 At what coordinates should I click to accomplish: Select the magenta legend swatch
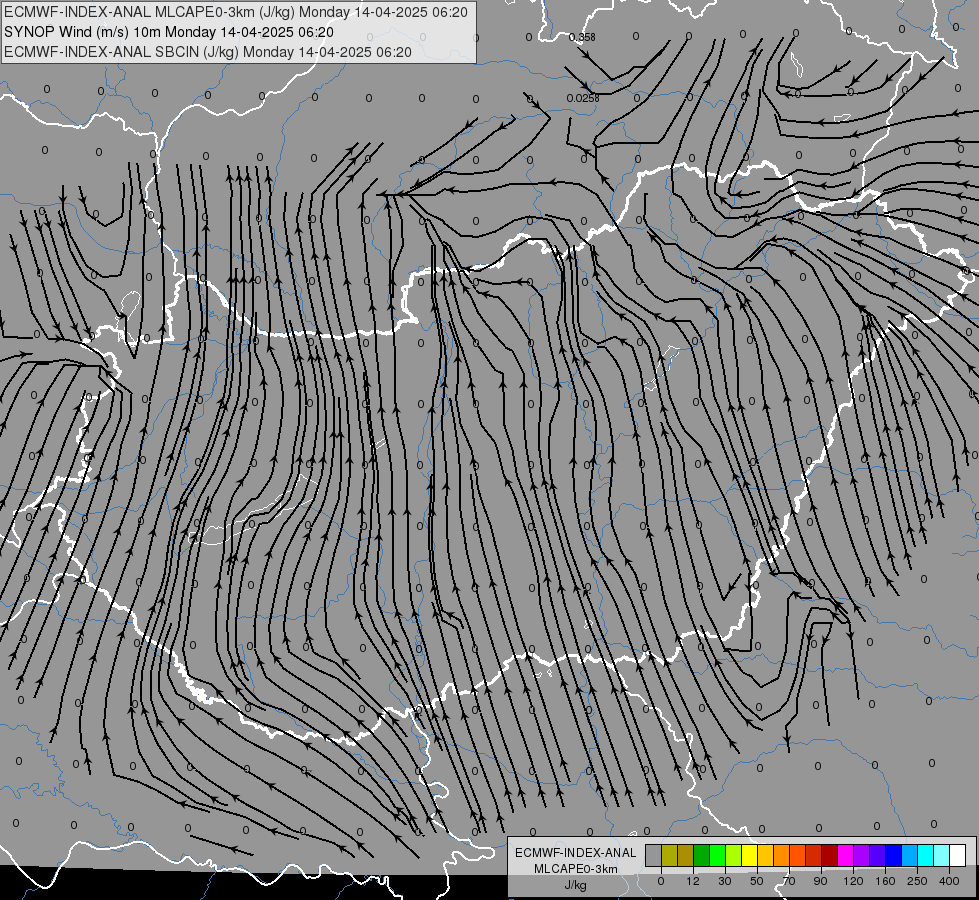(x=845, y=855)
